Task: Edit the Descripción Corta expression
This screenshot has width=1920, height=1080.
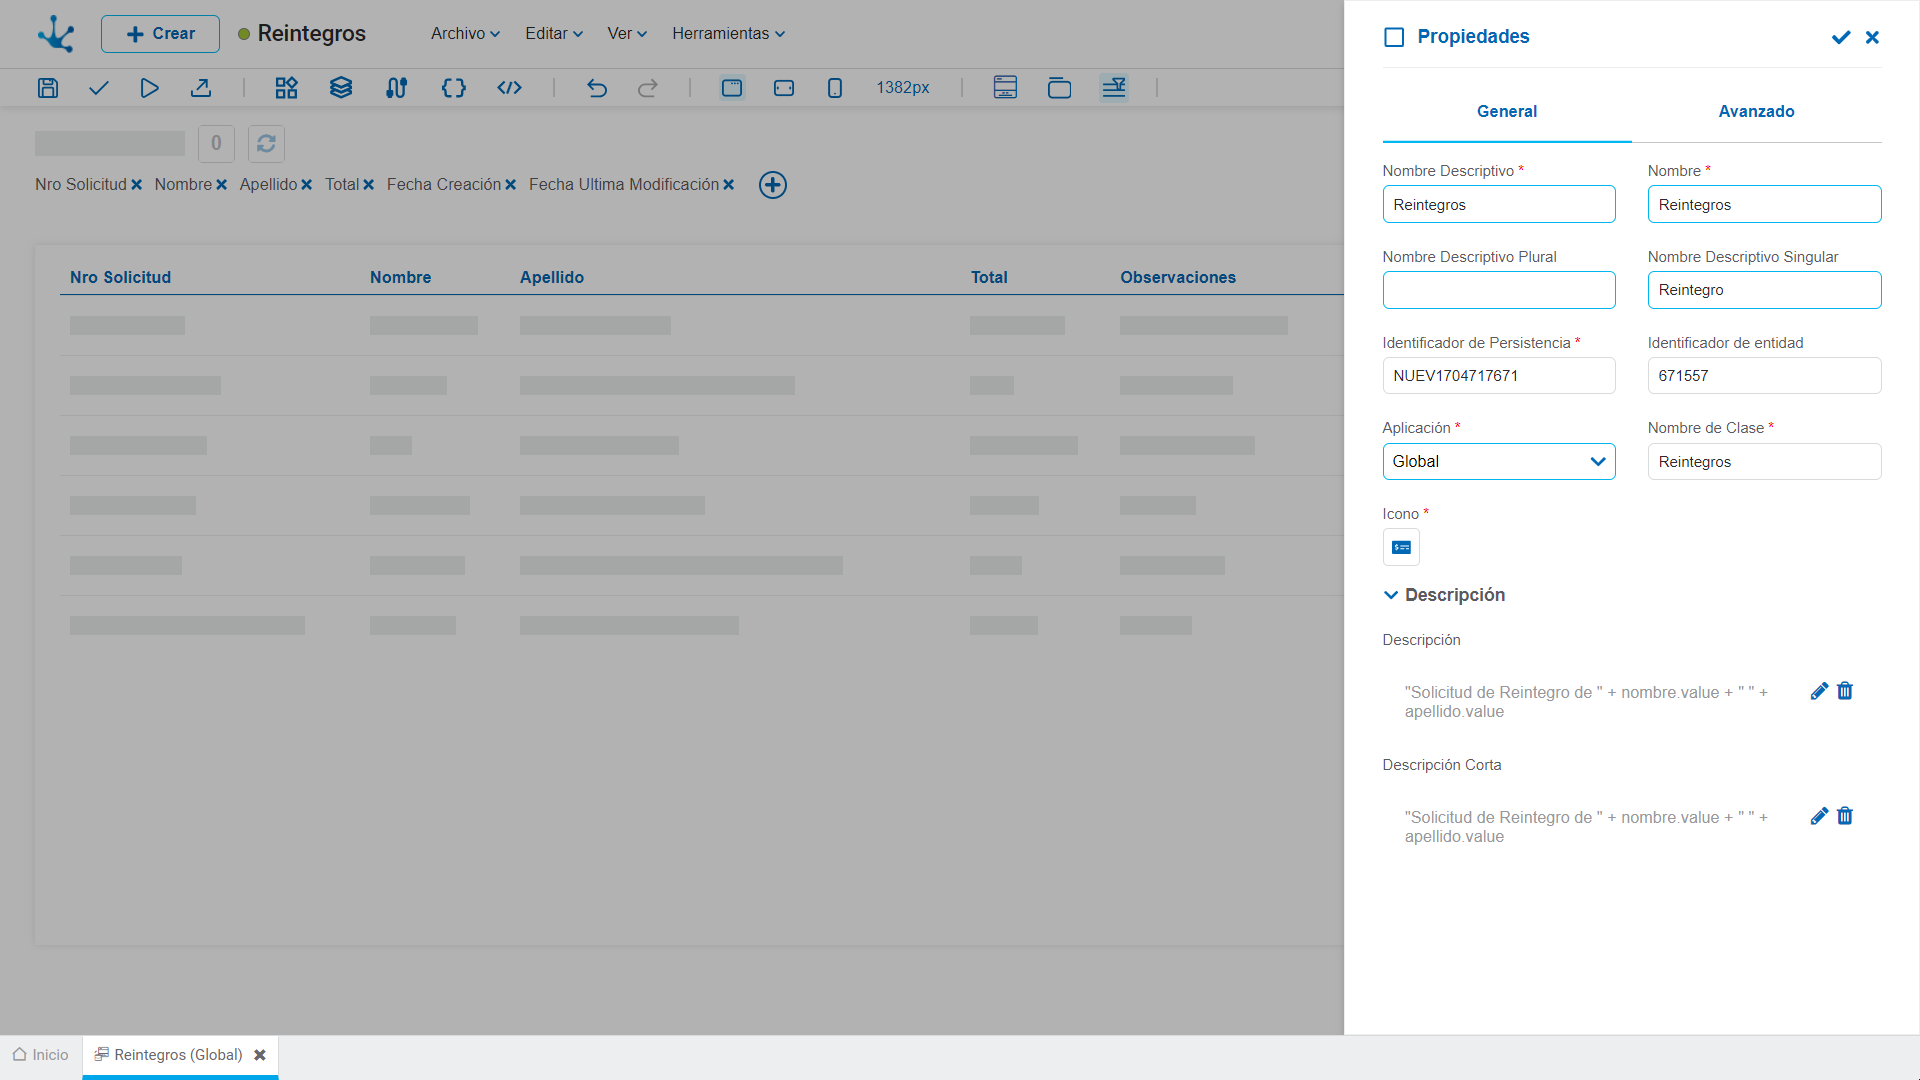Action: click(x=1819, y=816)
